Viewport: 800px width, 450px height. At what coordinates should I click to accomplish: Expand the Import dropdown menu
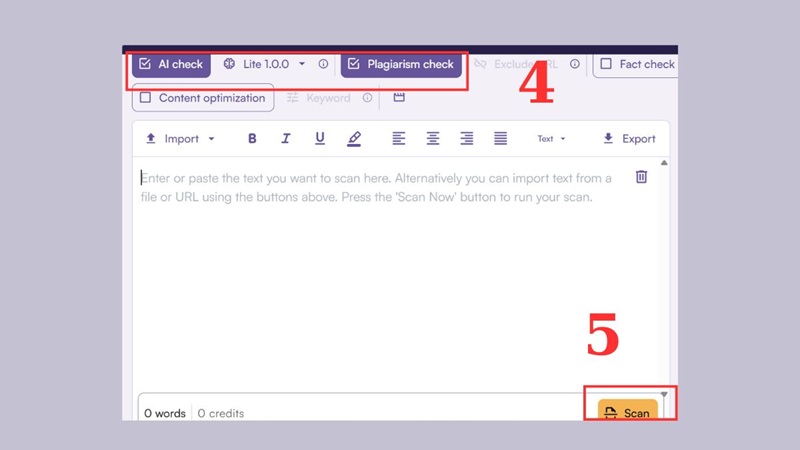pyautogui.click(x=181, y=139)
